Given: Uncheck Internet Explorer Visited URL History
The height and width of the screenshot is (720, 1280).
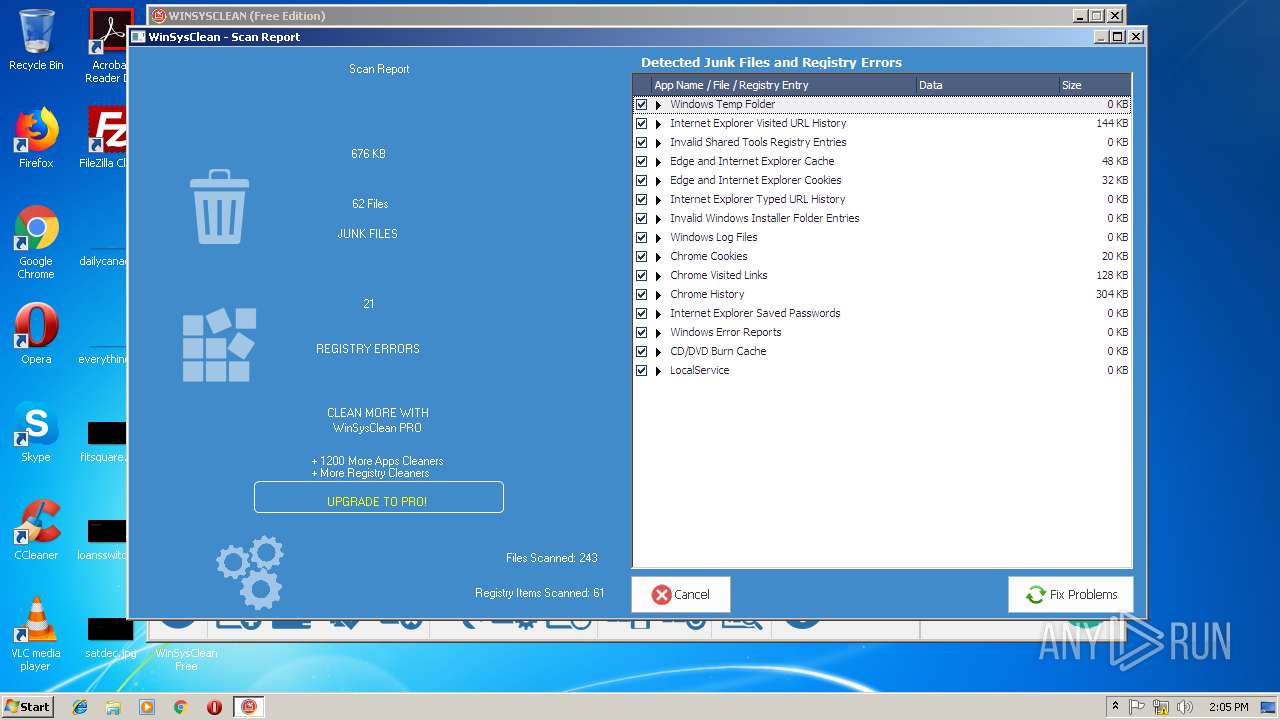Looking at the screenshot, I should tap(642, 123).
